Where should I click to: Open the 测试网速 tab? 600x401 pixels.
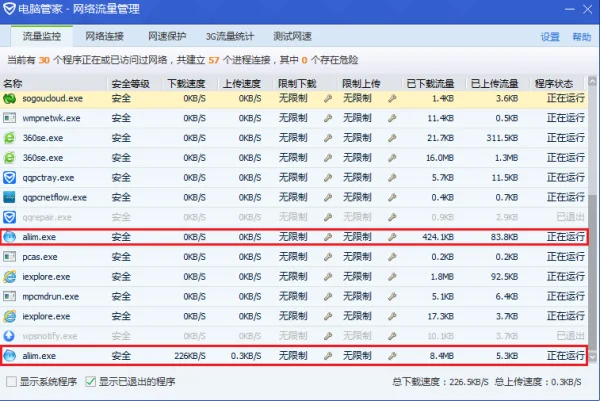pos(292,36)
